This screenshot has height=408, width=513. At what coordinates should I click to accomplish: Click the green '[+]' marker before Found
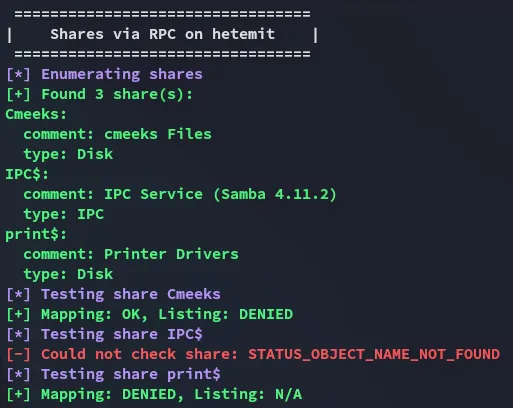pos(18,94)
